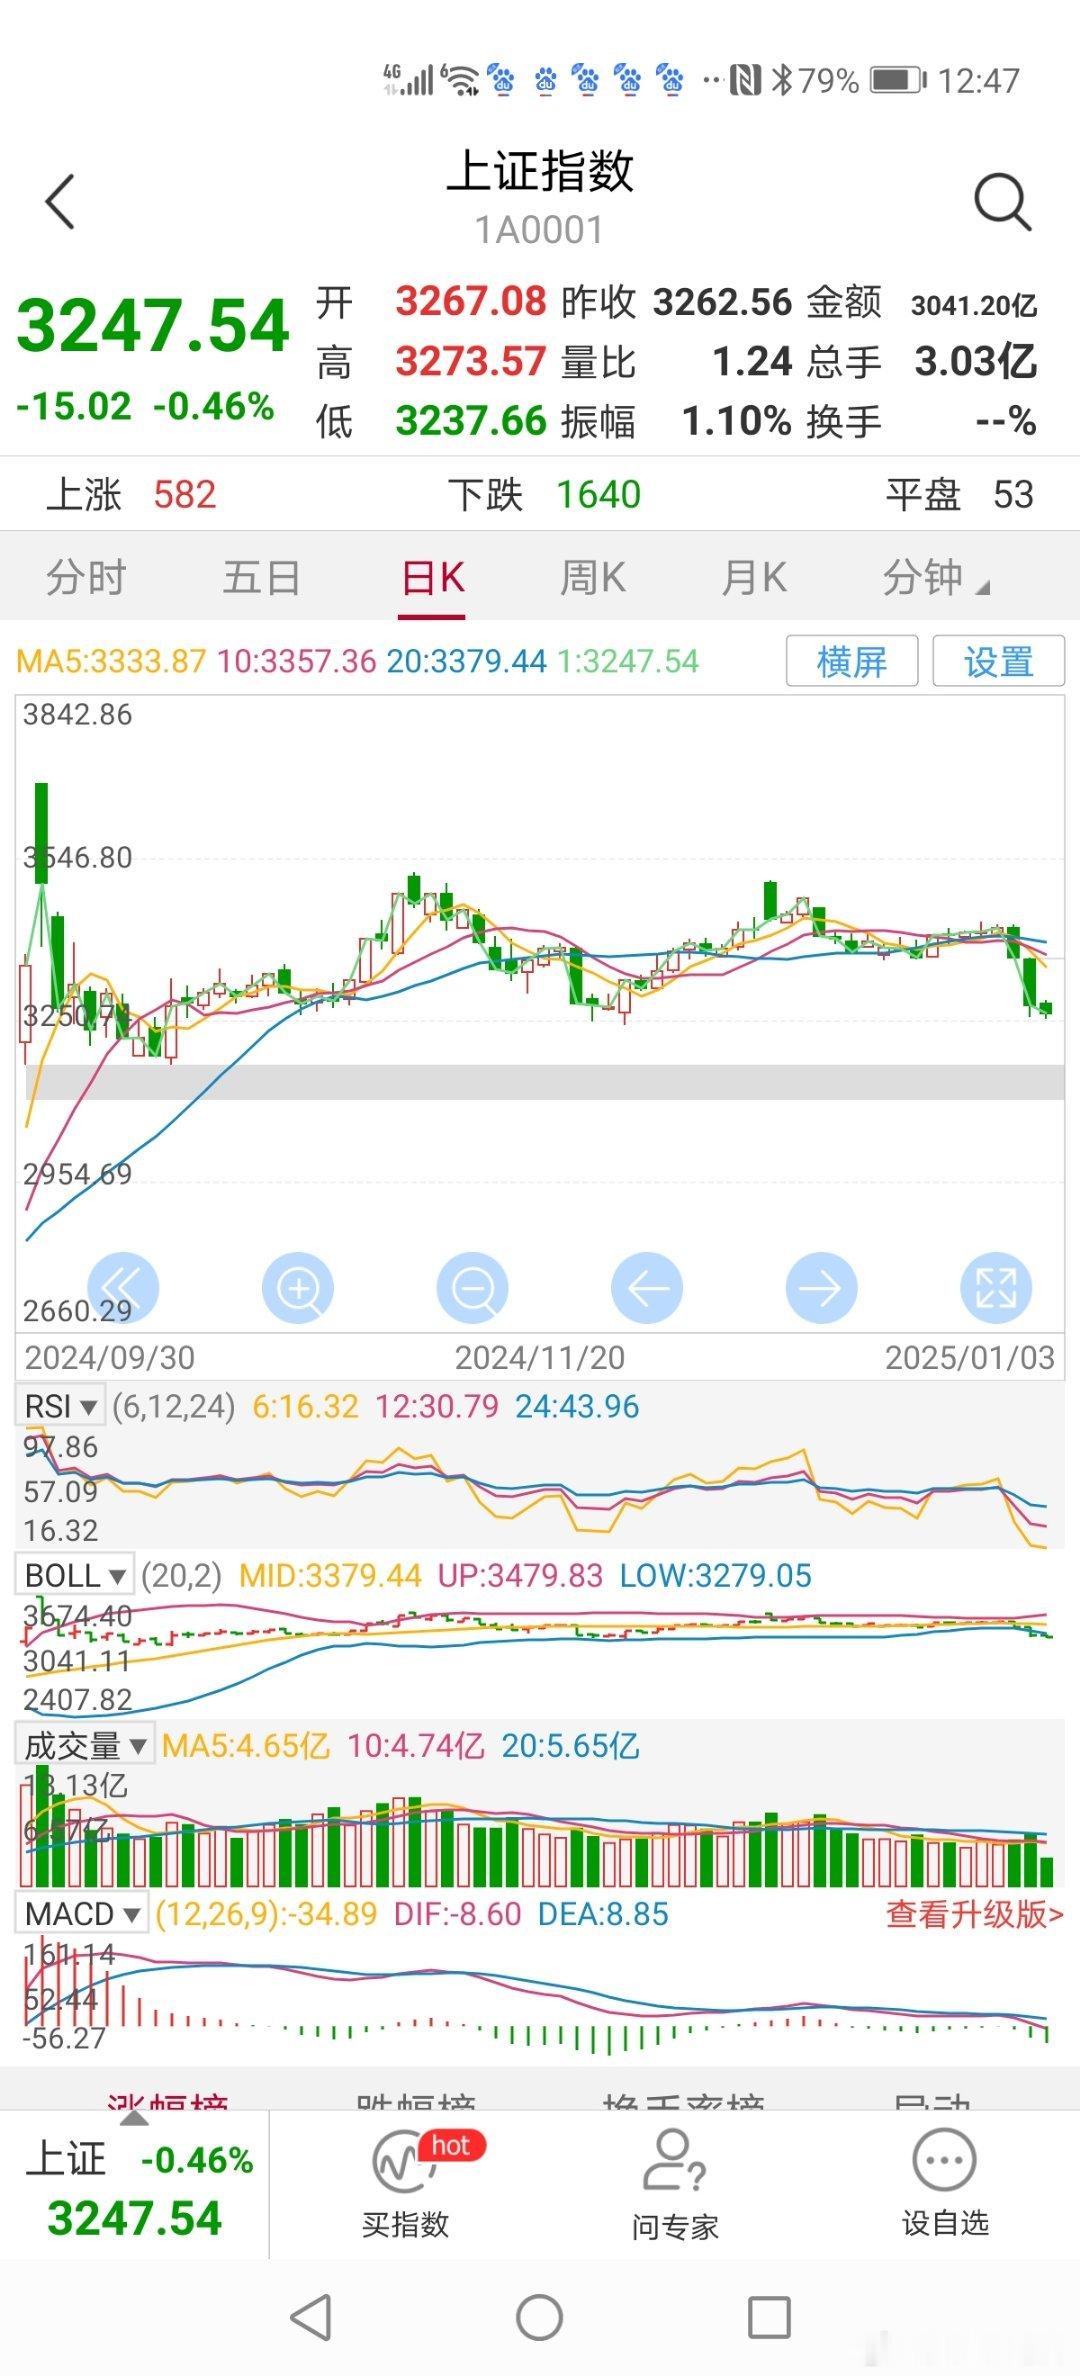Expand chart to fullscreen icon

996,1289
